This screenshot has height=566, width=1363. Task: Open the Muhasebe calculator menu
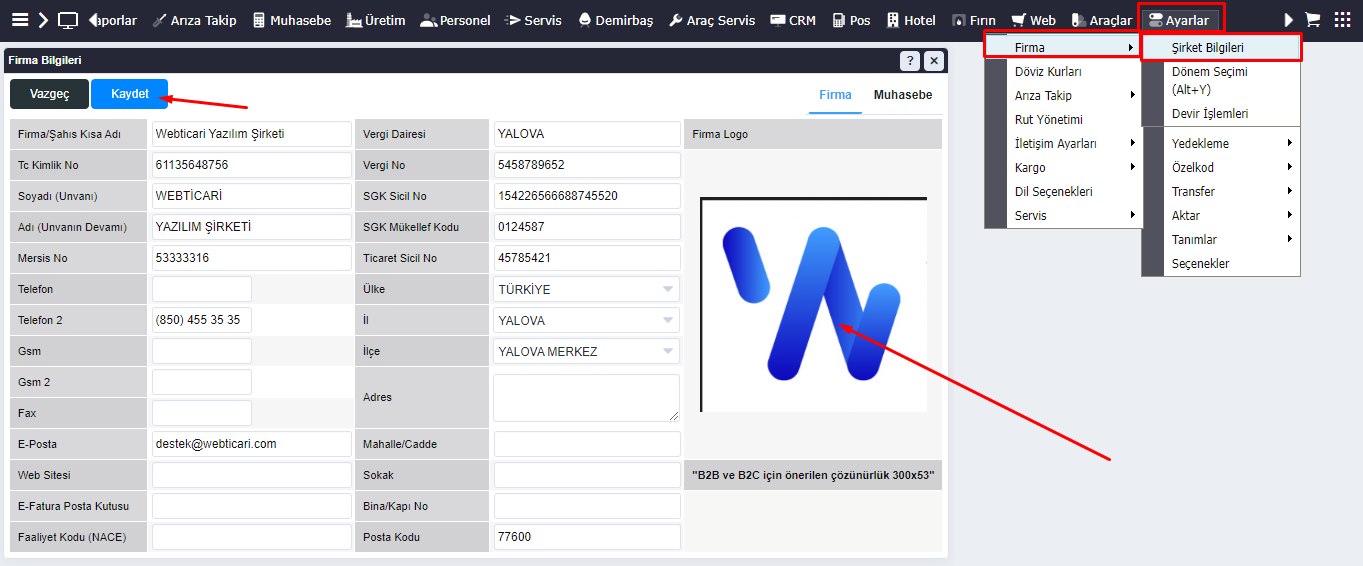(291, 20)
